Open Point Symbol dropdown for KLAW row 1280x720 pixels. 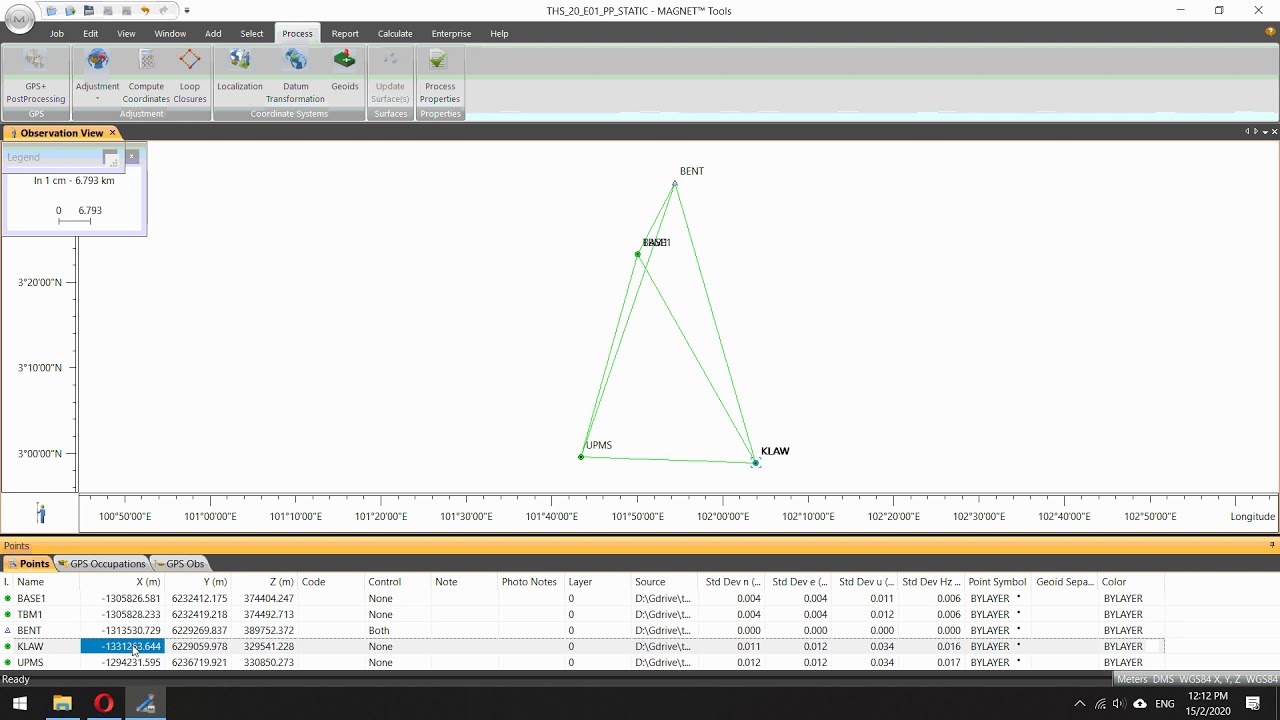point(1019,646)
